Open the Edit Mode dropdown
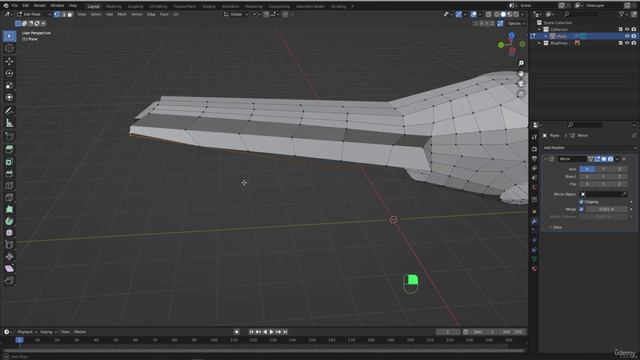 click(x=33, y=14)
